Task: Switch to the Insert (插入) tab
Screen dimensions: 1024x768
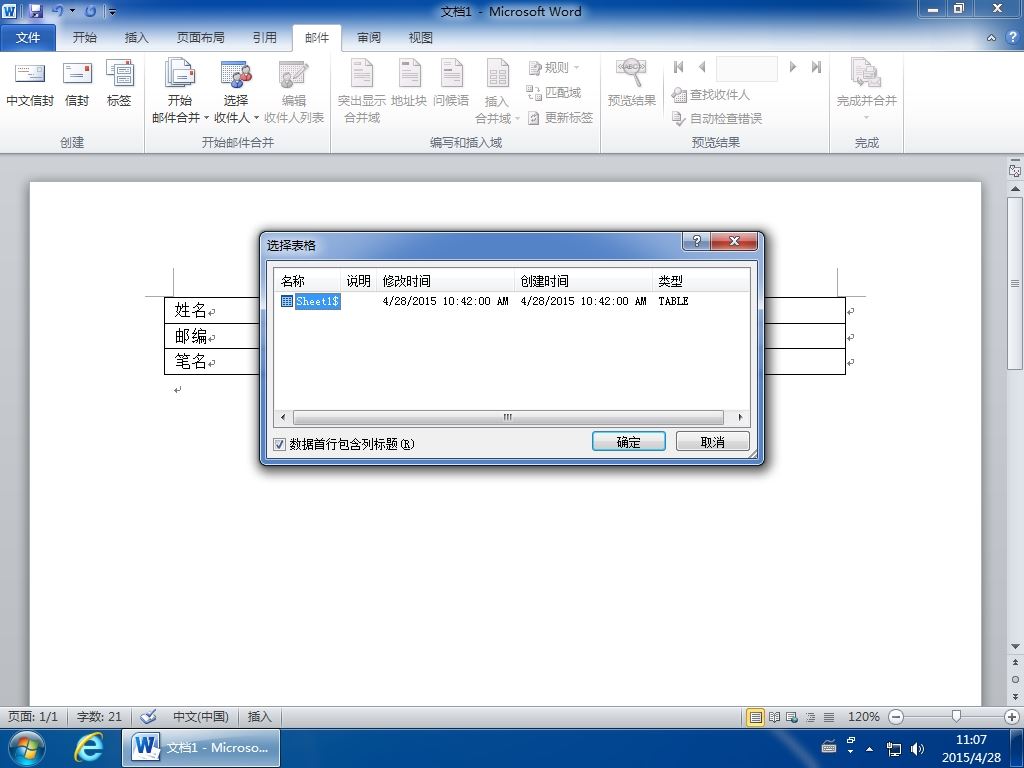Action: coord(136,38)
